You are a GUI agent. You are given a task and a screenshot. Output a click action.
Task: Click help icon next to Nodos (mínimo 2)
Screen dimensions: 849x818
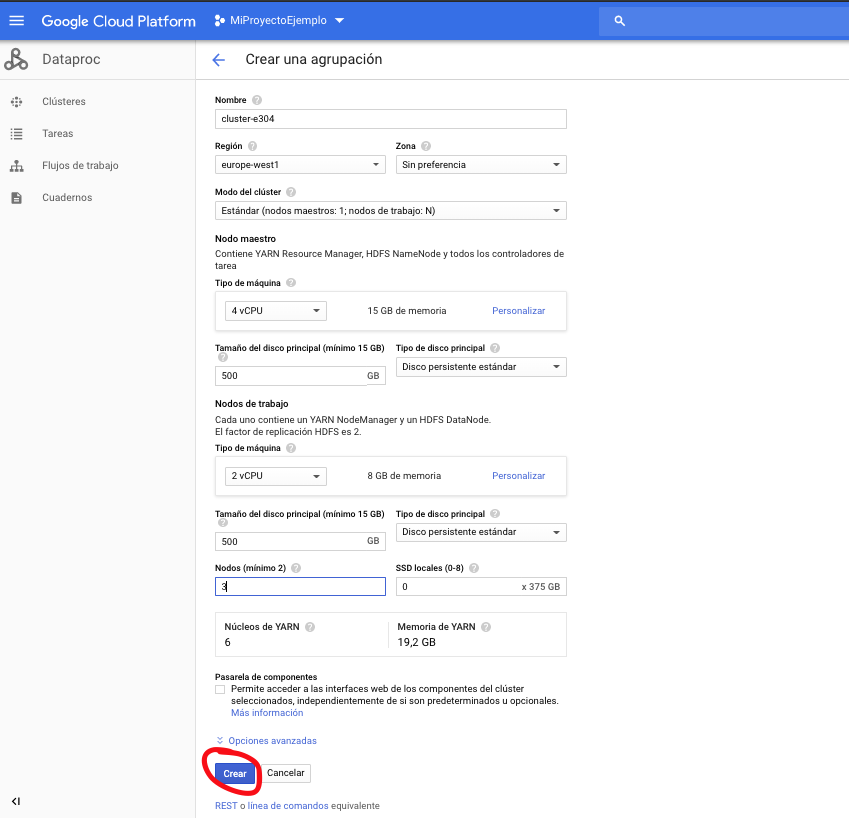point(296,568)
